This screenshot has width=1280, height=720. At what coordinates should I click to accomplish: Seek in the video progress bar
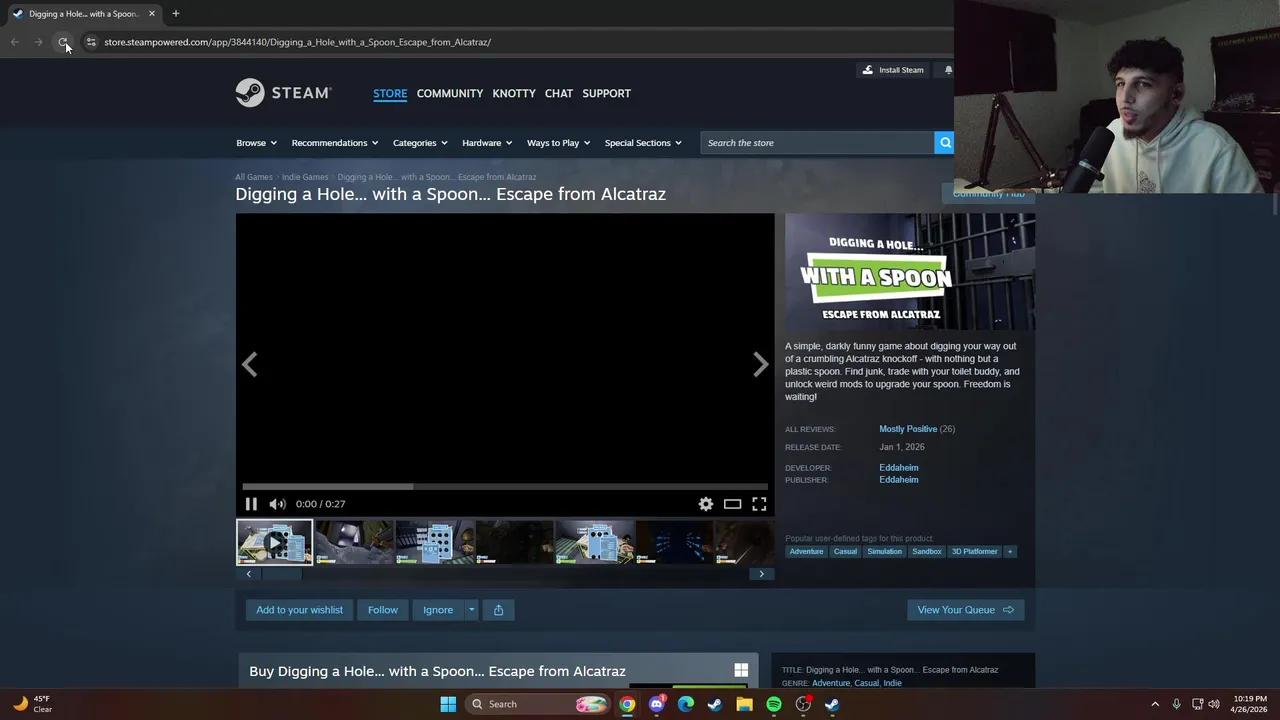click(x=505, y=487)
